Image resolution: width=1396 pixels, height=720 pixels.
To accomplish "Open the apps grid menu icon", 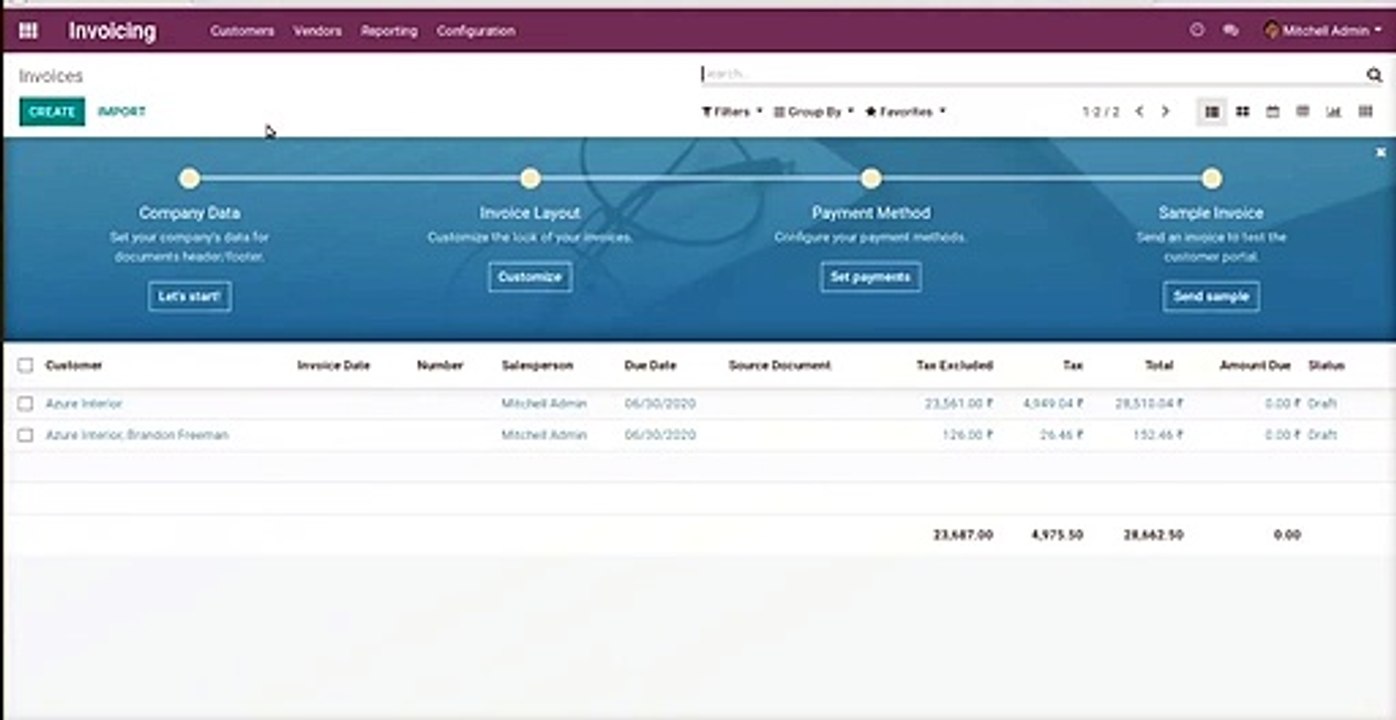I will click(28, 31).
